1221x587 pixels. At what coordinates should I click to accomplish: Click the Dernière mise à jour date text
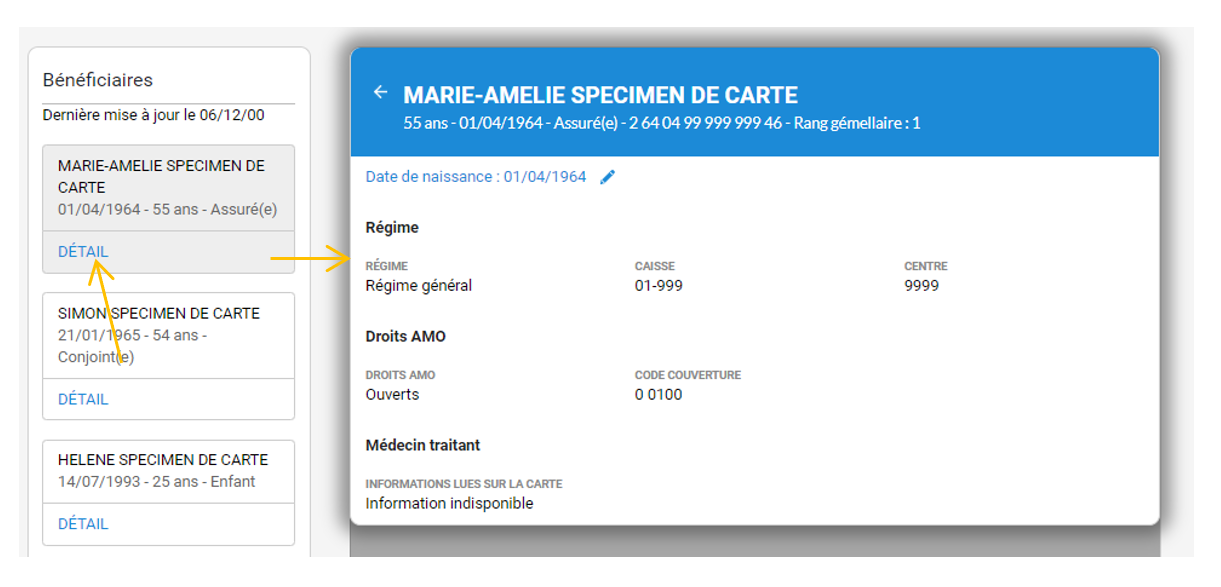click(x=153, y=115)
